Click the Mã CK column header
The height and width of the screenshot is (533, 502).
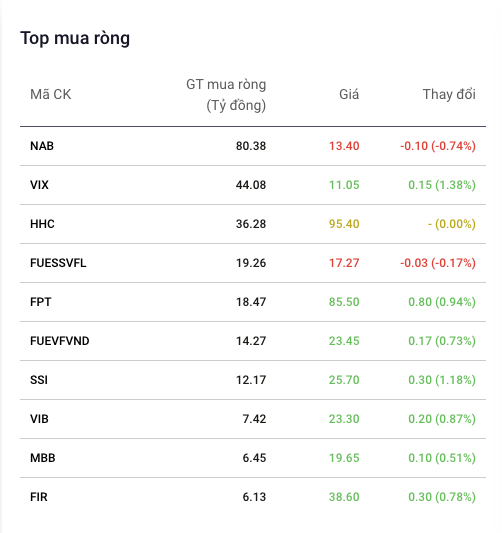tap(51, 94)
